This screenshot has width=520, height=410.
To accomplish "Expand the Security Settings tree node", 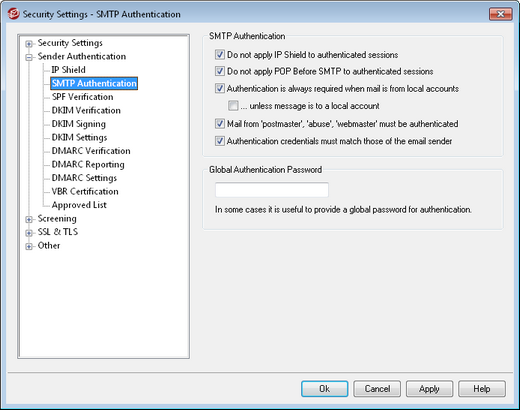I will pos(29,44).
